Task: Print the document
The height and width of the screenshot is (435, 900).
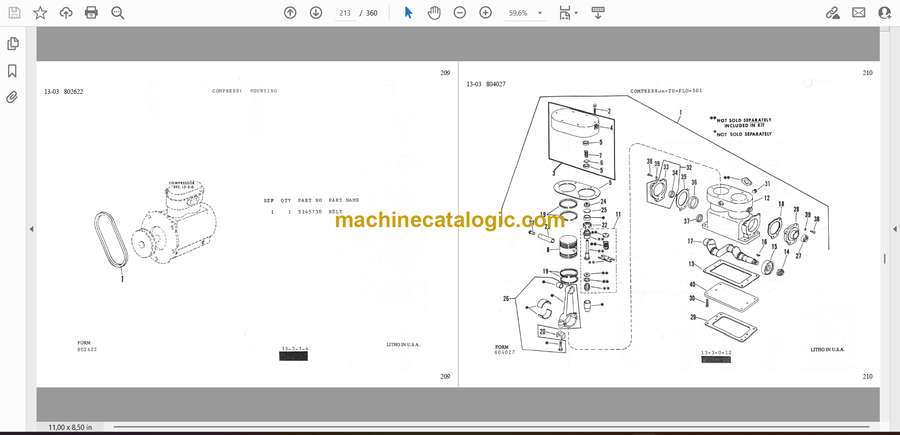Action: point(91,13)
